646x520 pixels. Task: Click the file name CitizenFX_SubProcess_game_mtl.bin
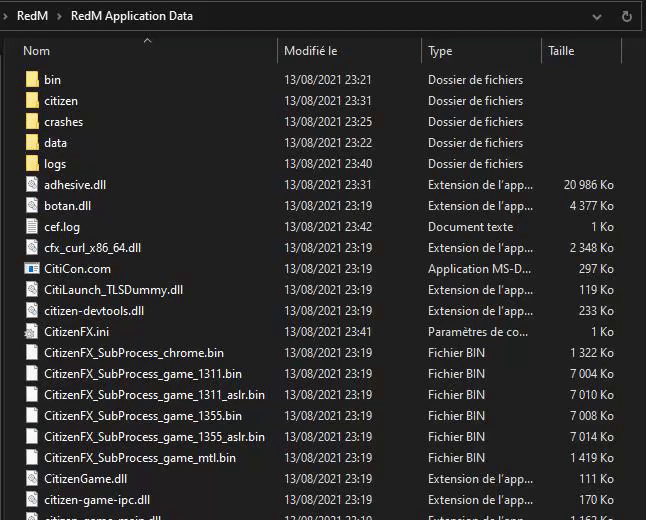tap(140, 458)
